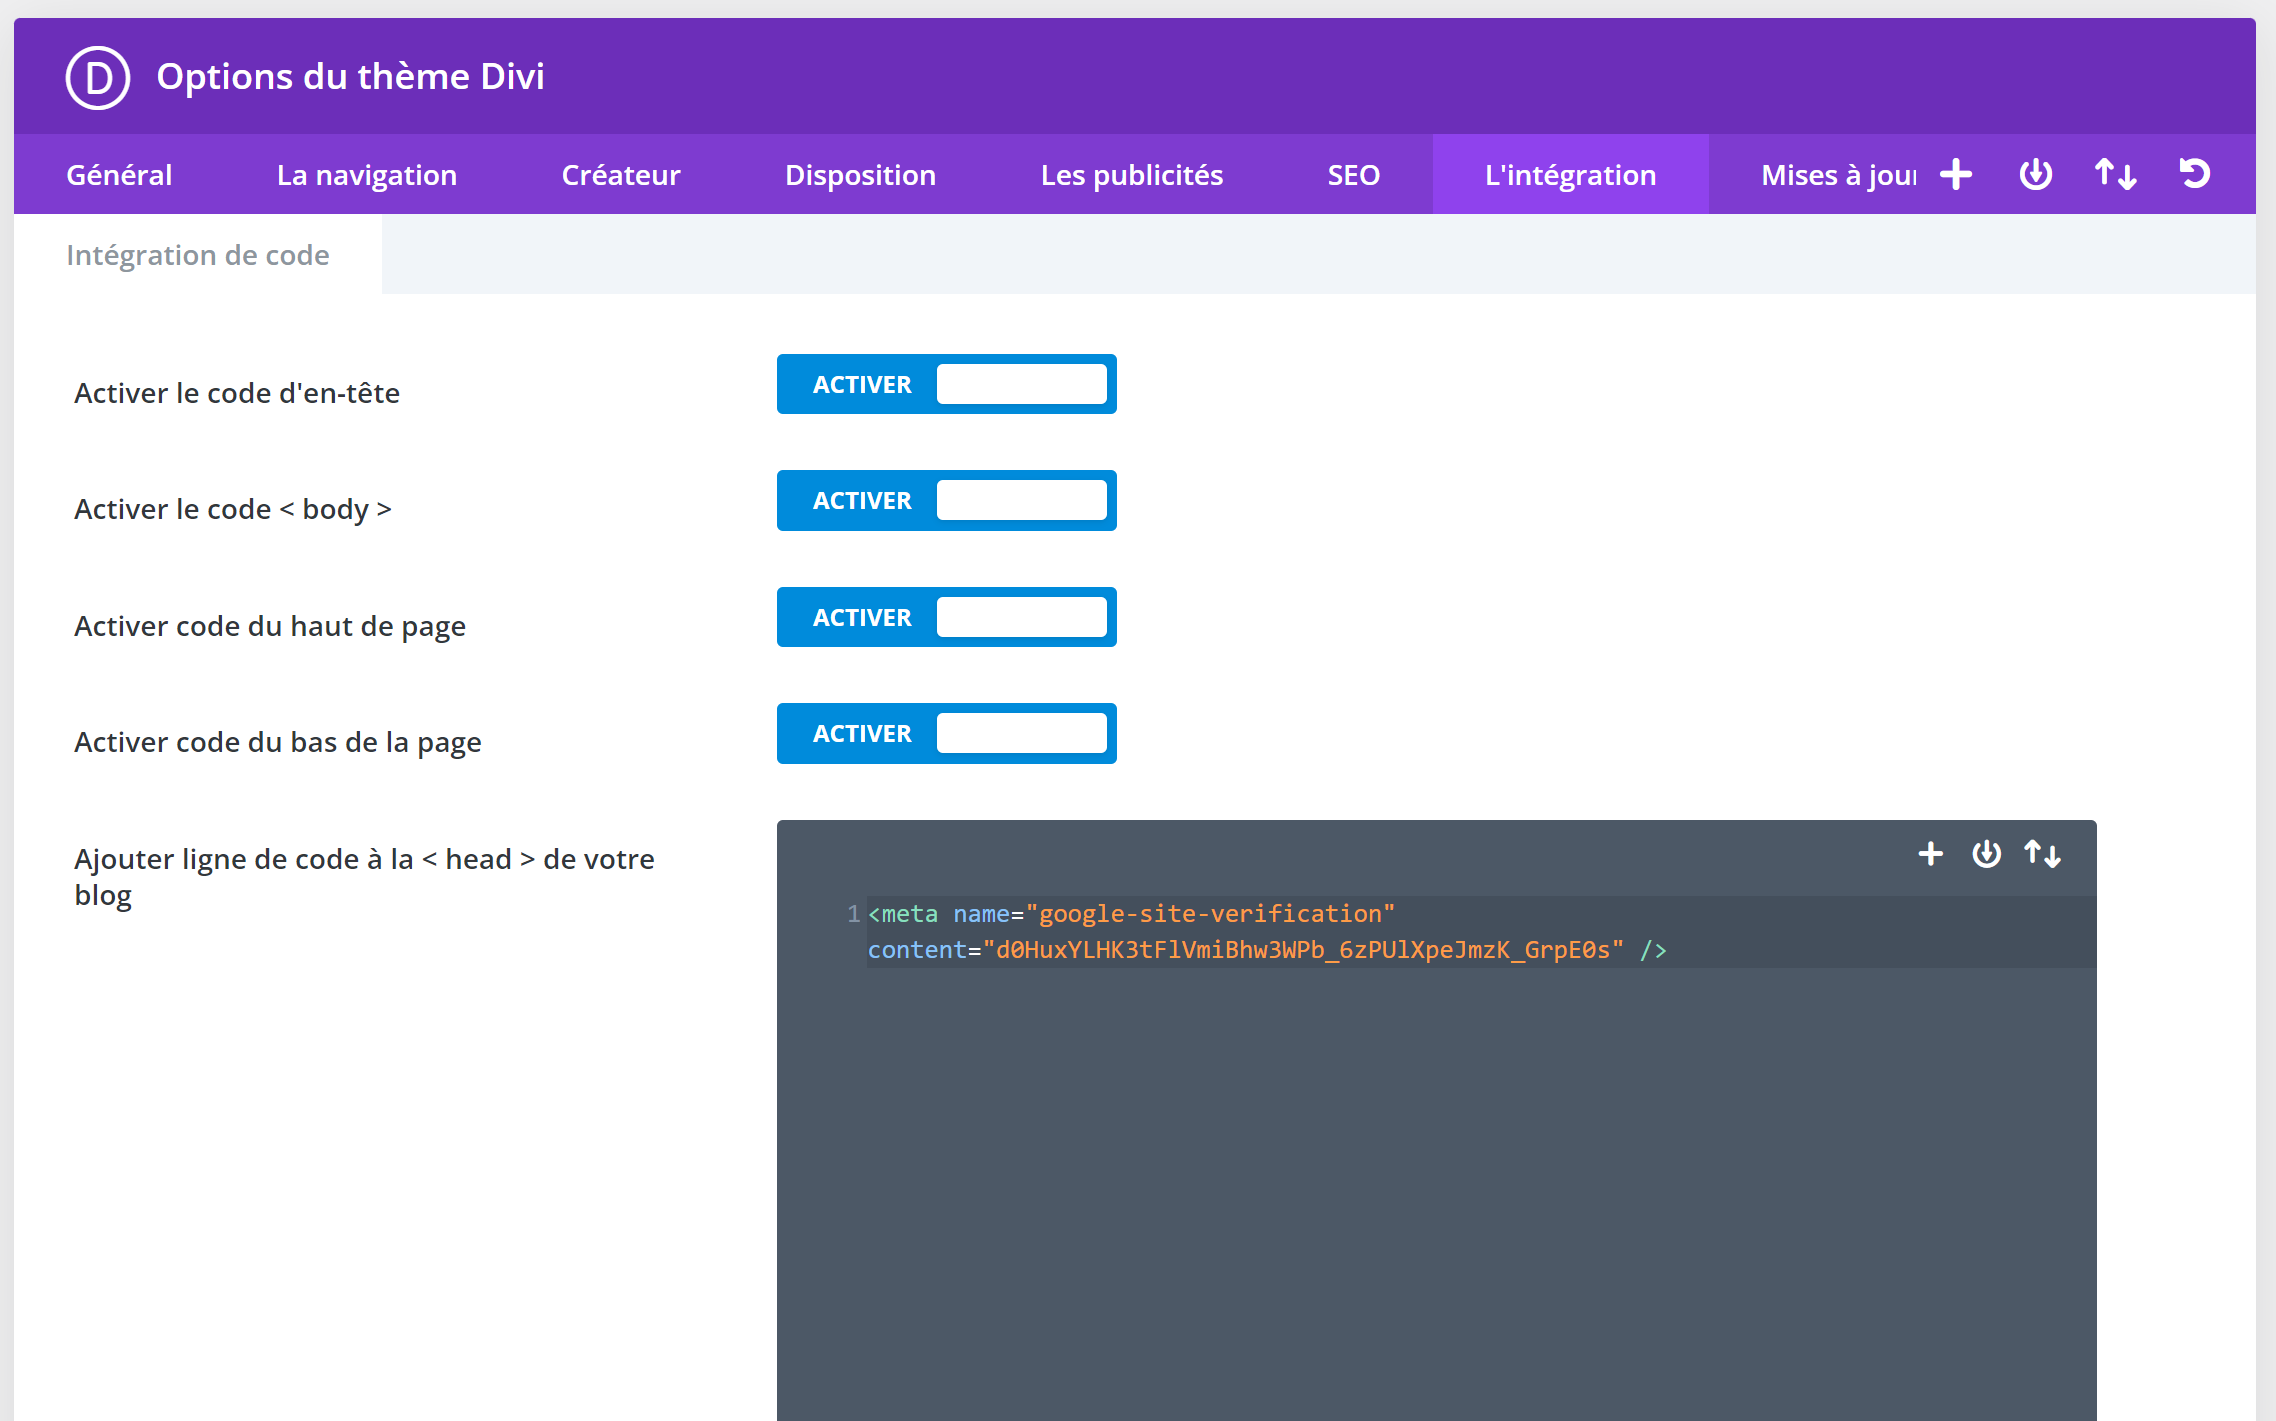The image size is (2276, 1421).
Task: Click 'Ajouter ligne de code à la < head >' label
Action: [x=364, y=877]
